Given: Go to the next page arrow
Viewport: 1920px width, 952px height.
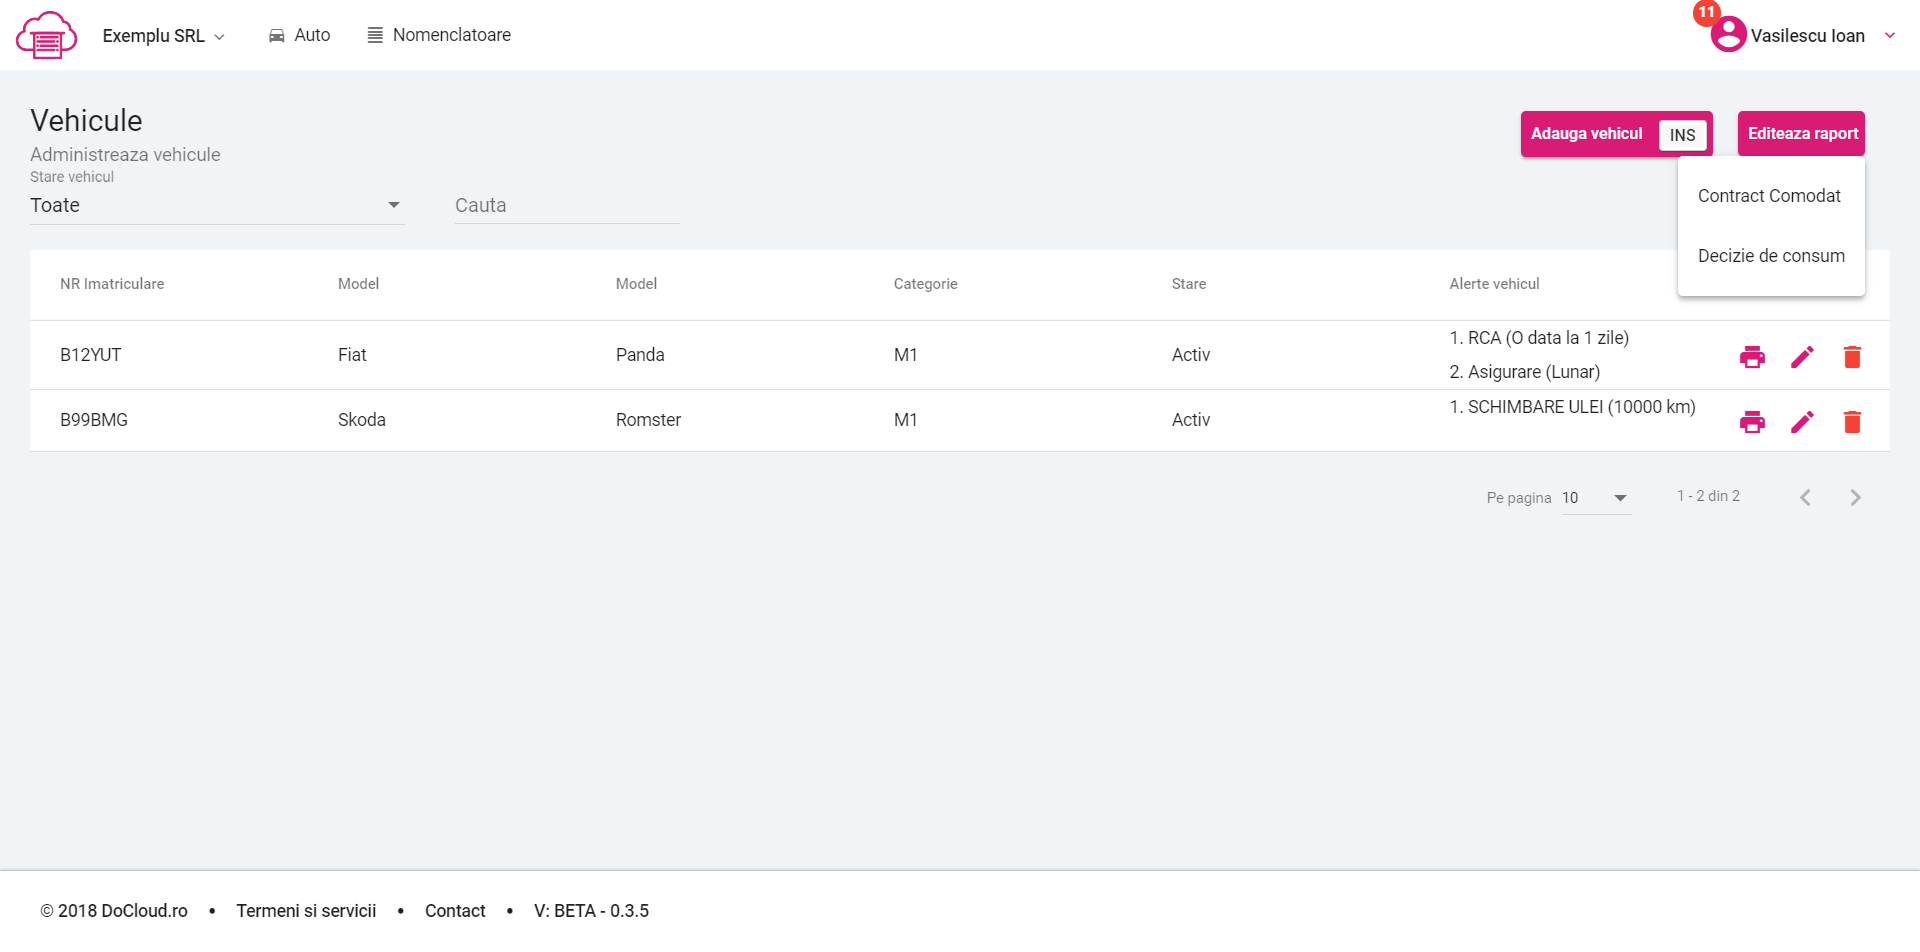Looking at the screenshot, I should pyautogui.click(x=1855, y=498).
